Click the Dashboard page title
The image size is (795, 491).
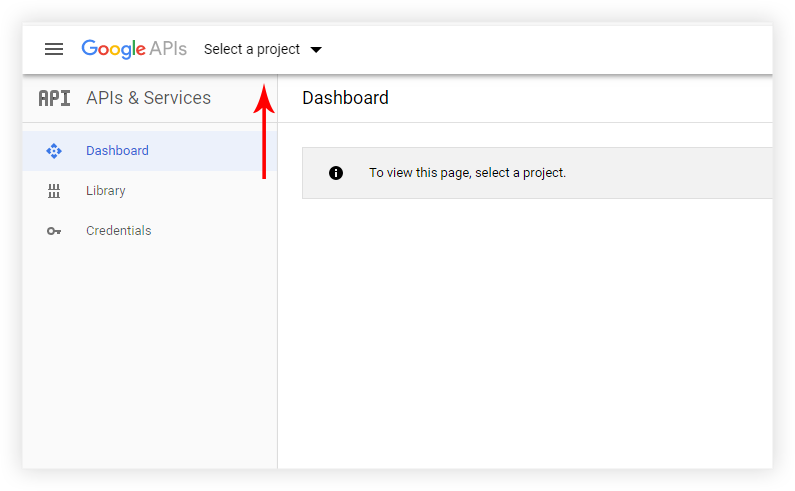(345, 98)
